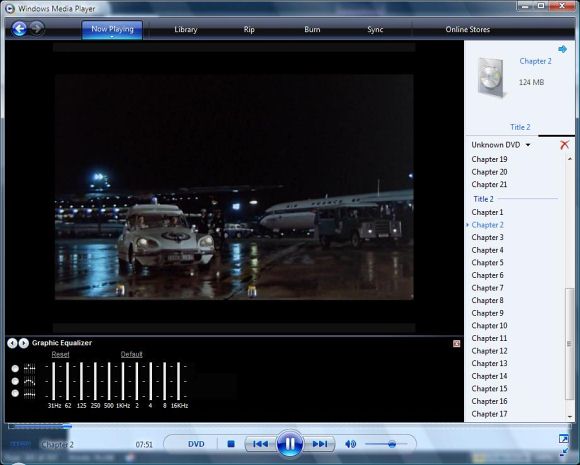The height and width of the screenshot is (465, 580).
Task: Click the 250 equalizer band slider
Action: 95,381
